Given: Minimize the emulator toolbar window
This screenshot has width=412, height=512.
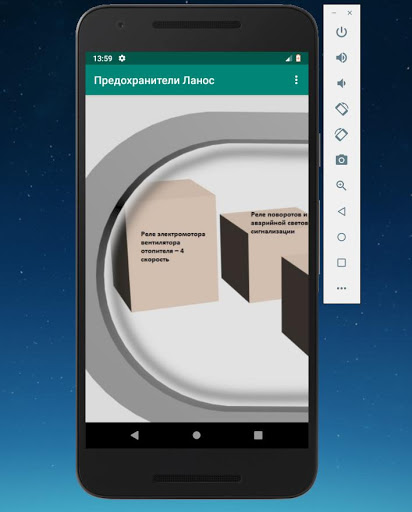Looking at the screenshot, I should point(334,13).
